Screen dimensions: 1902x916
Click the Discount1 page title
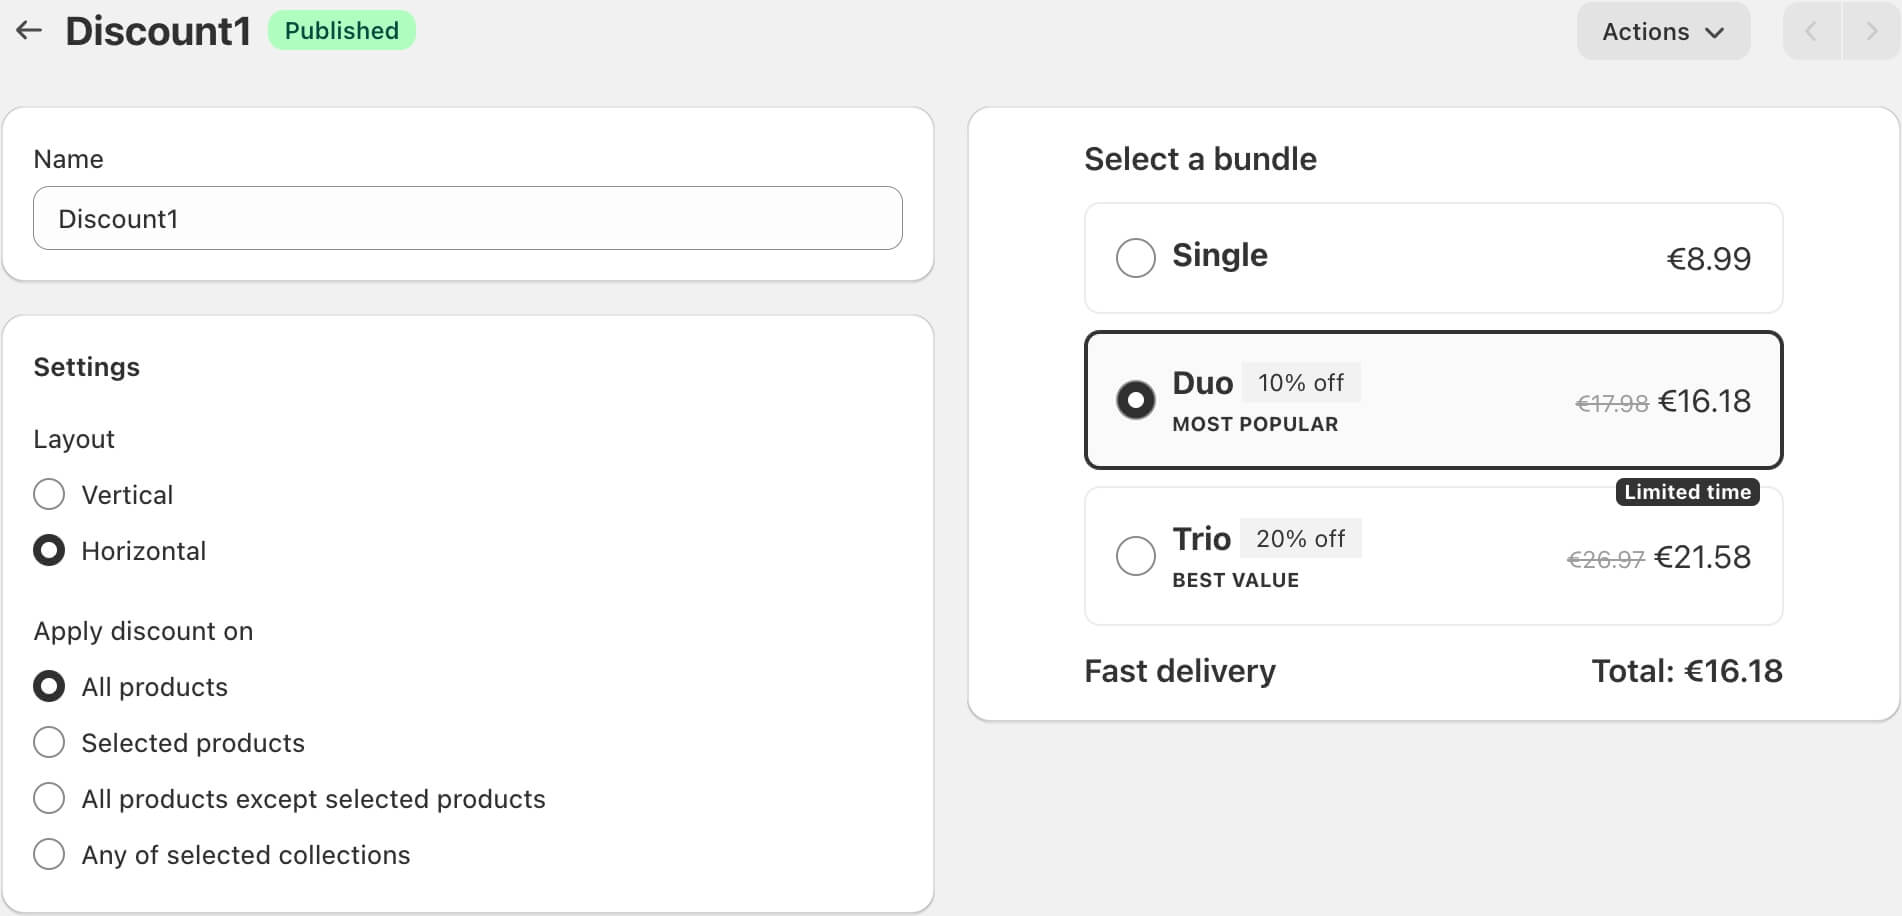tap(158, 31)
